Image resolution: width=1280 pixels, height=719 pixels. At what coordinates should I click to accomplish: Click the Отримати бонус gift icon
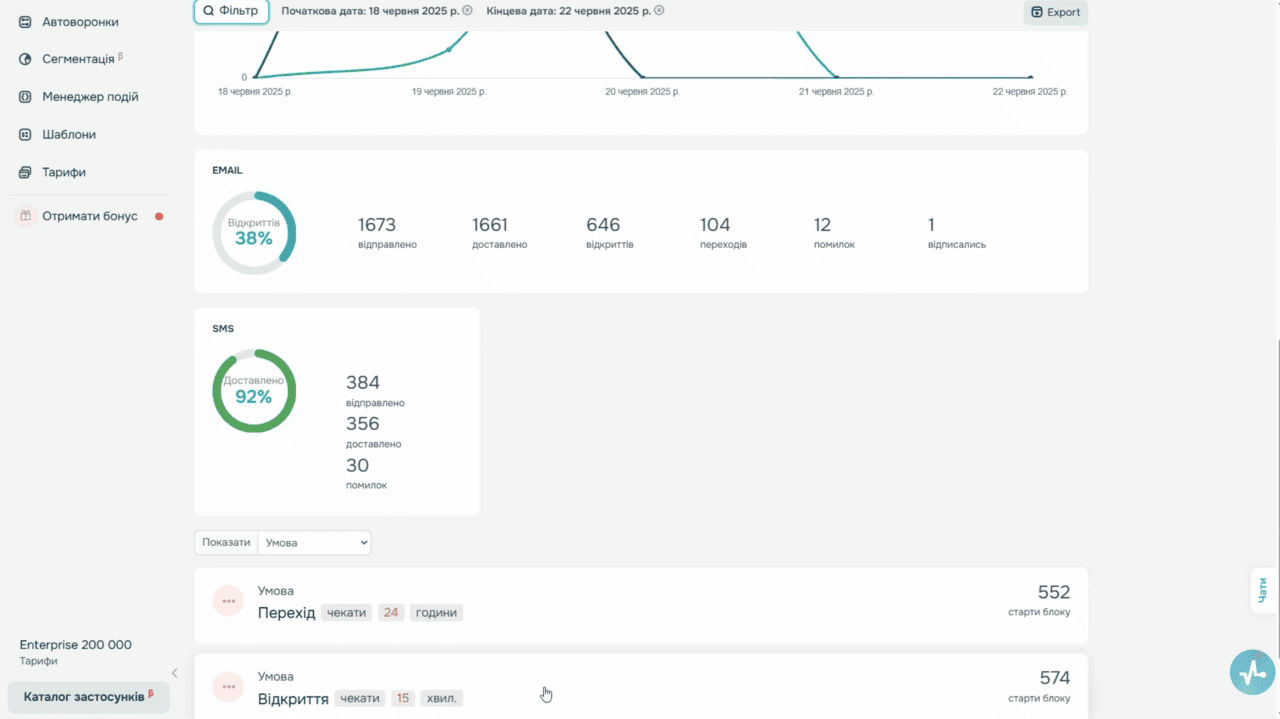pos(25,216)
